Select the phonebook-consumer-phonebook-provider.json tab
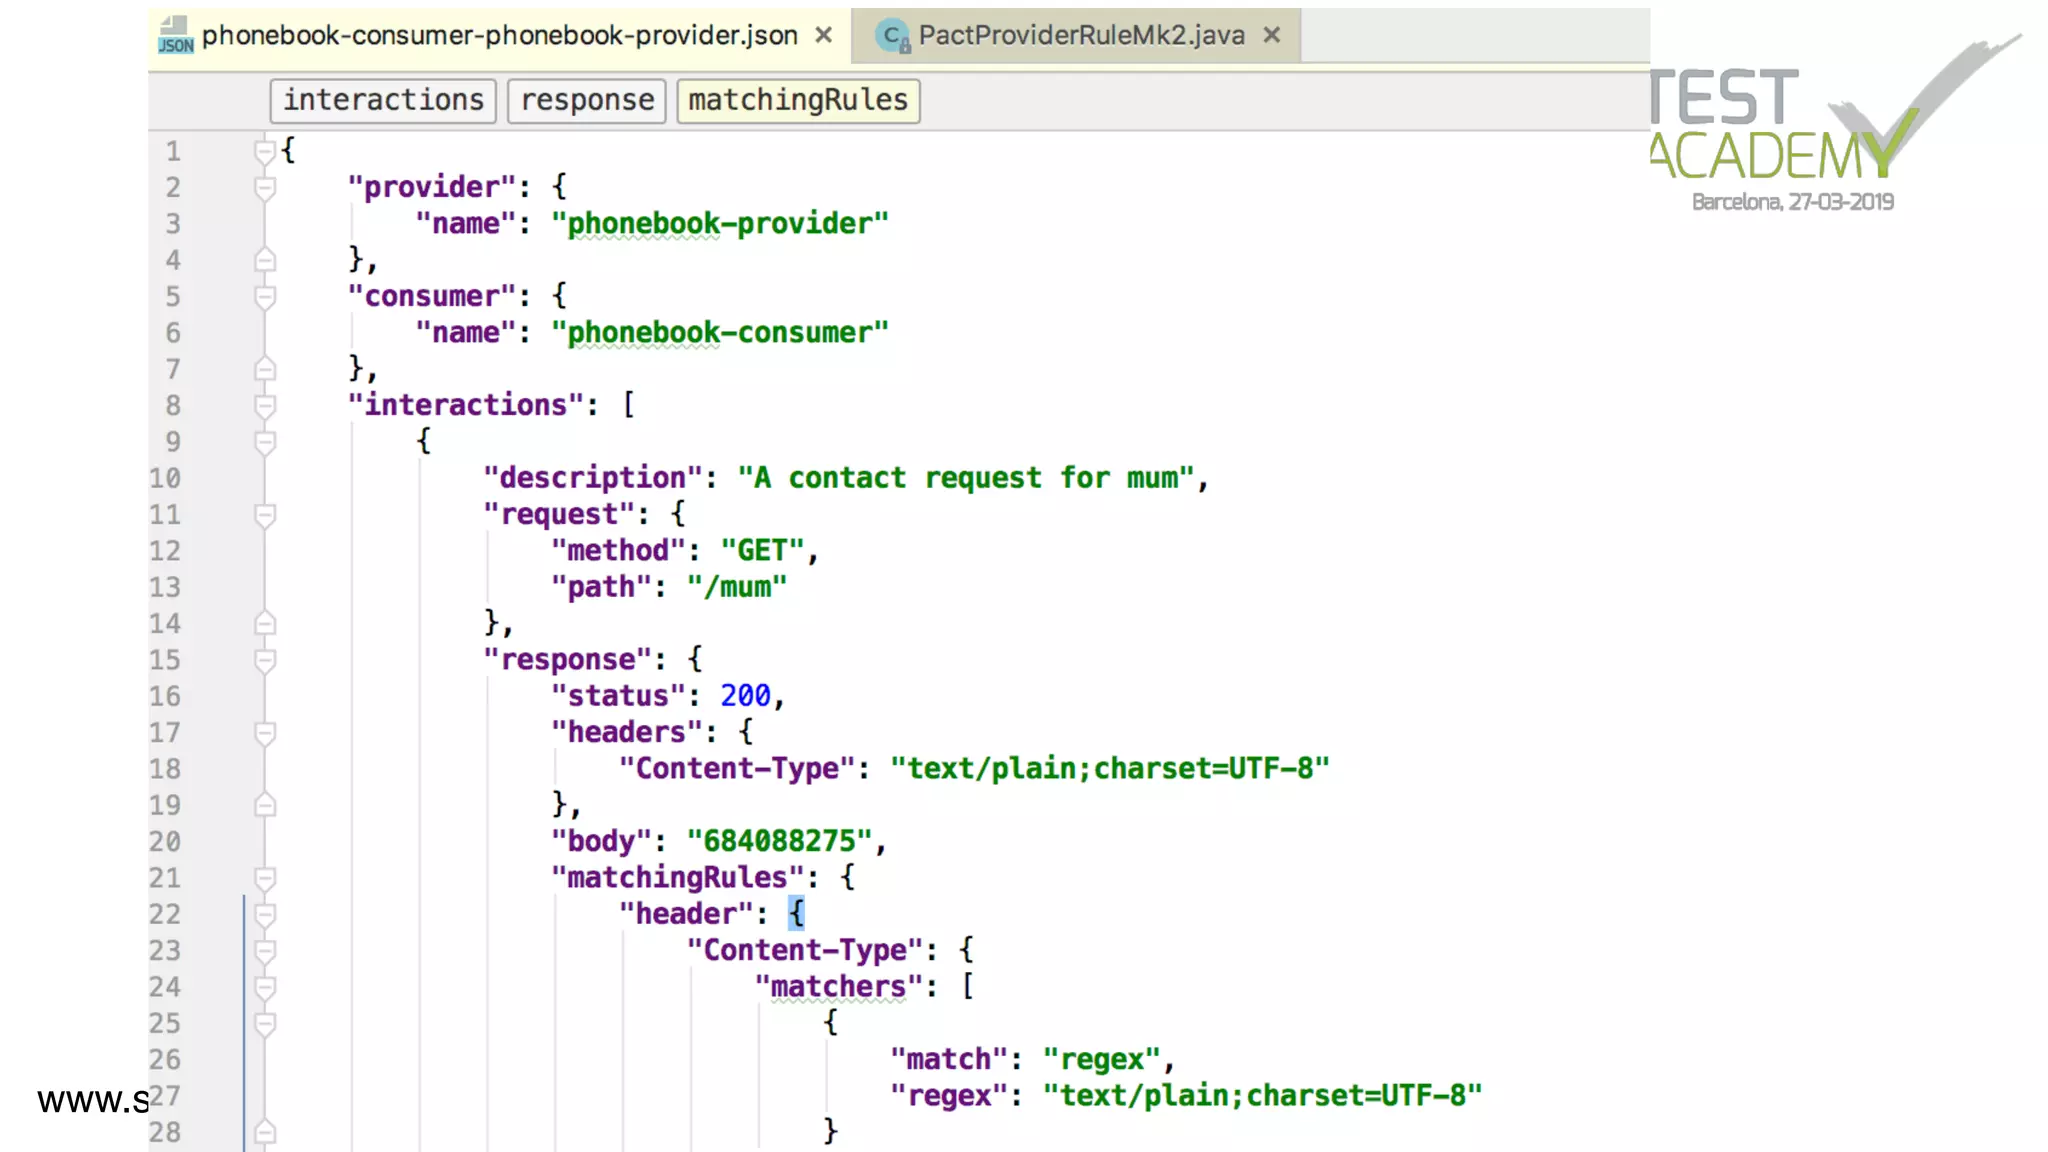 click(499, 36)
